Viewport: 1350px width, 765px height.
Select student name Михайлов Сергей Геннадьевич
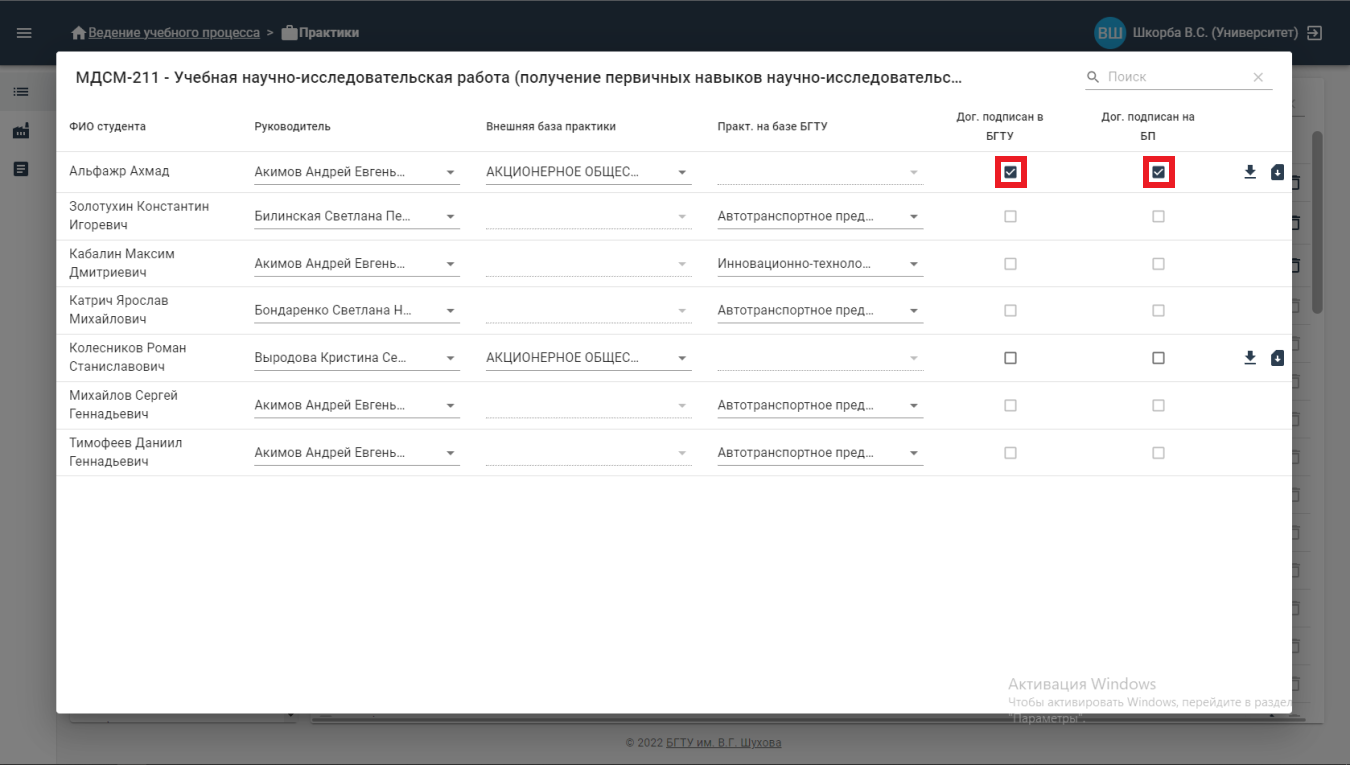point(123,405)
